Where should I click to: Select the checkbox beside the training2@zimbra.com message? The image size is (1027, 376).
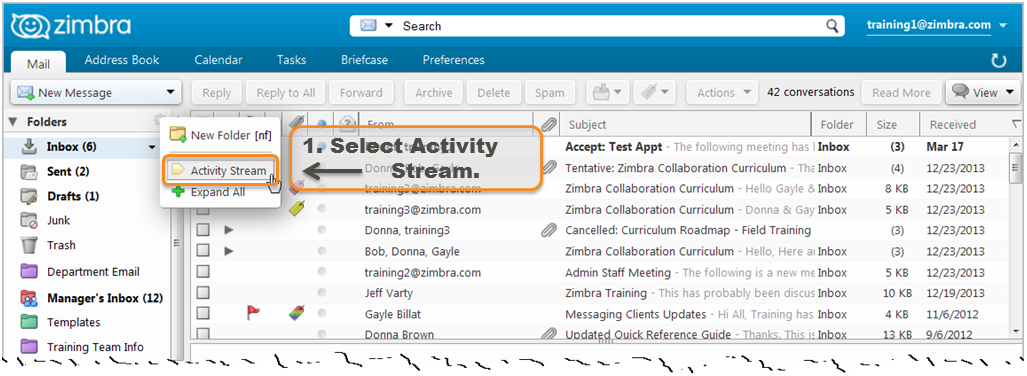coord(203,272)
